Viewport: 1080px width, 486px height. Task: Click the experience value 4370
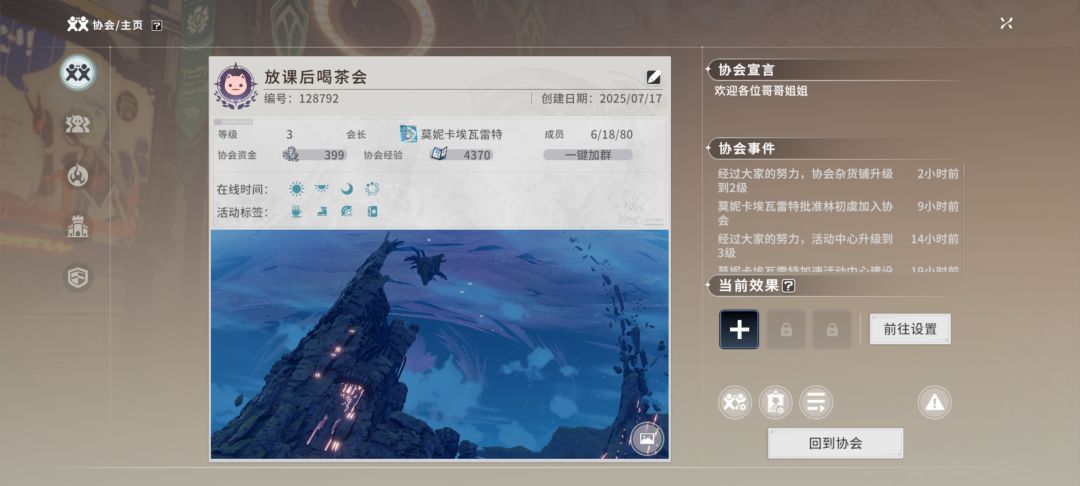(477, 155)
